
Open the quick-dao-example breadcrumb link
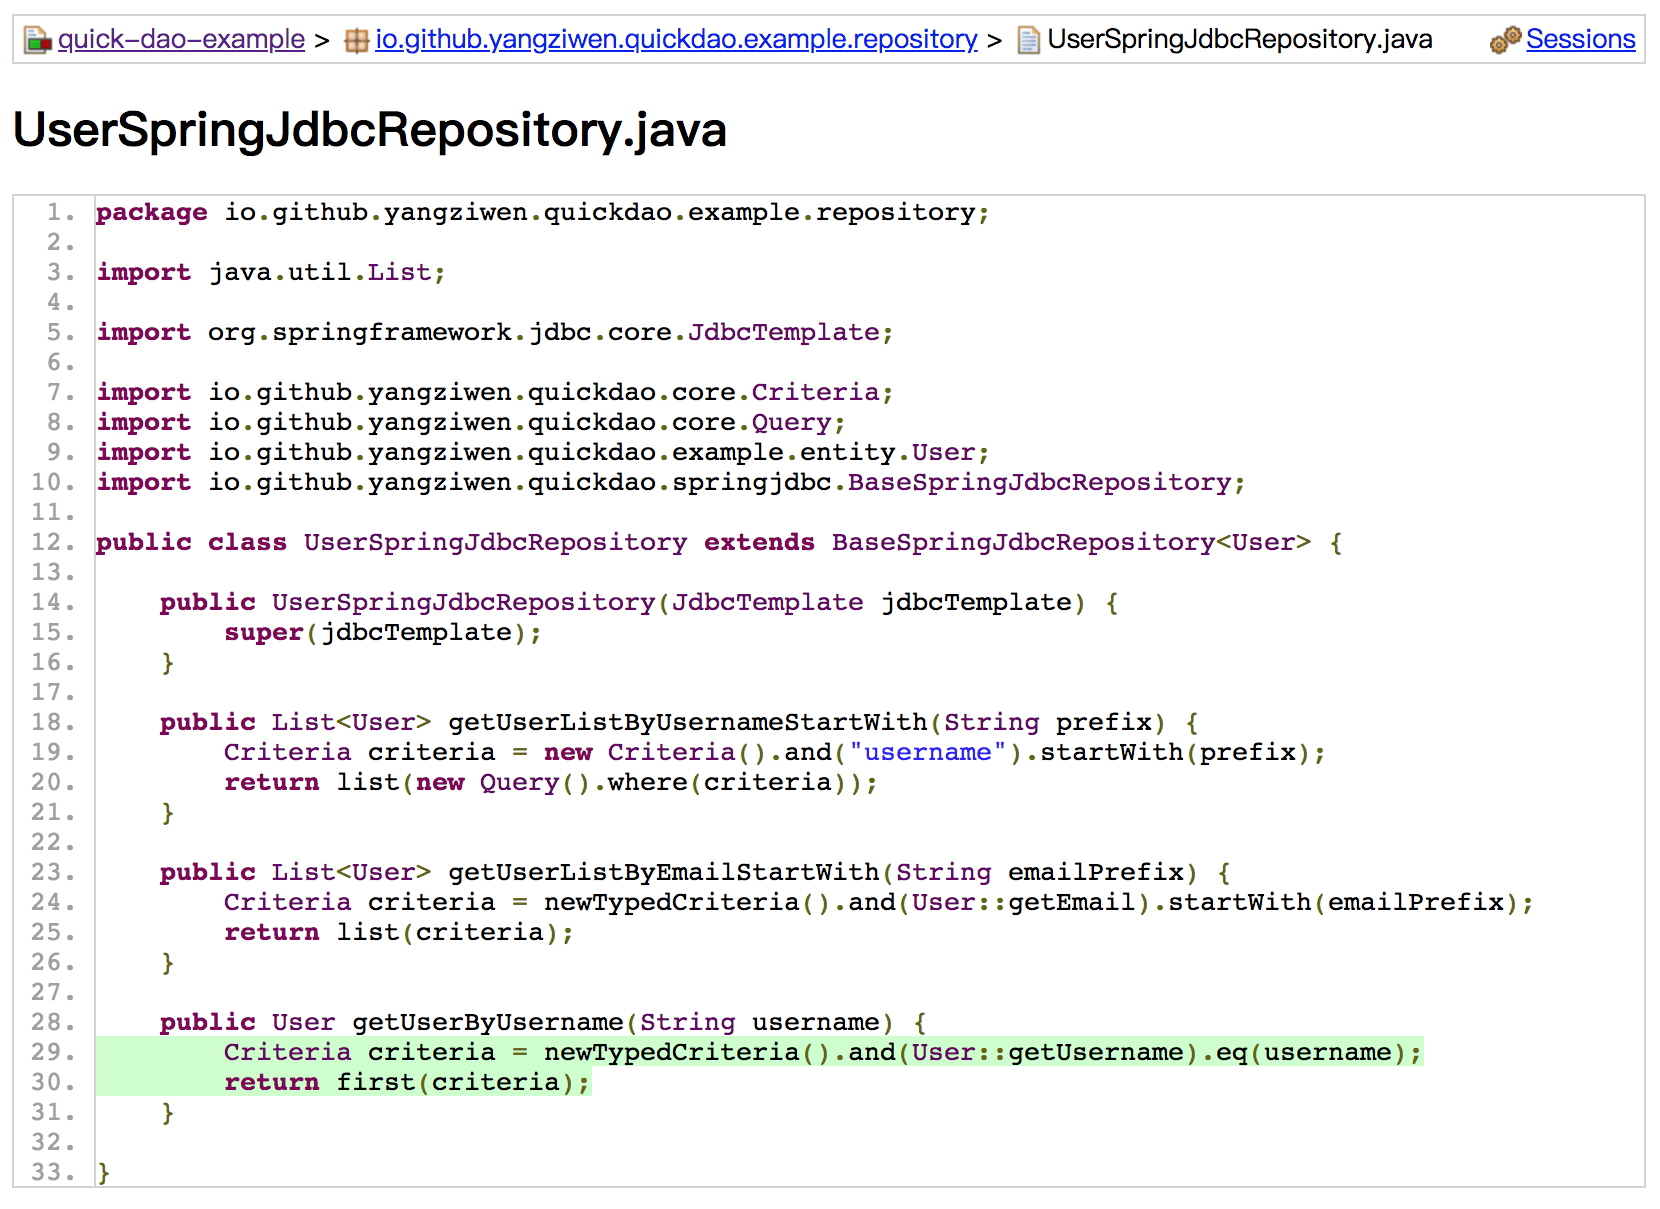[181, 40]
